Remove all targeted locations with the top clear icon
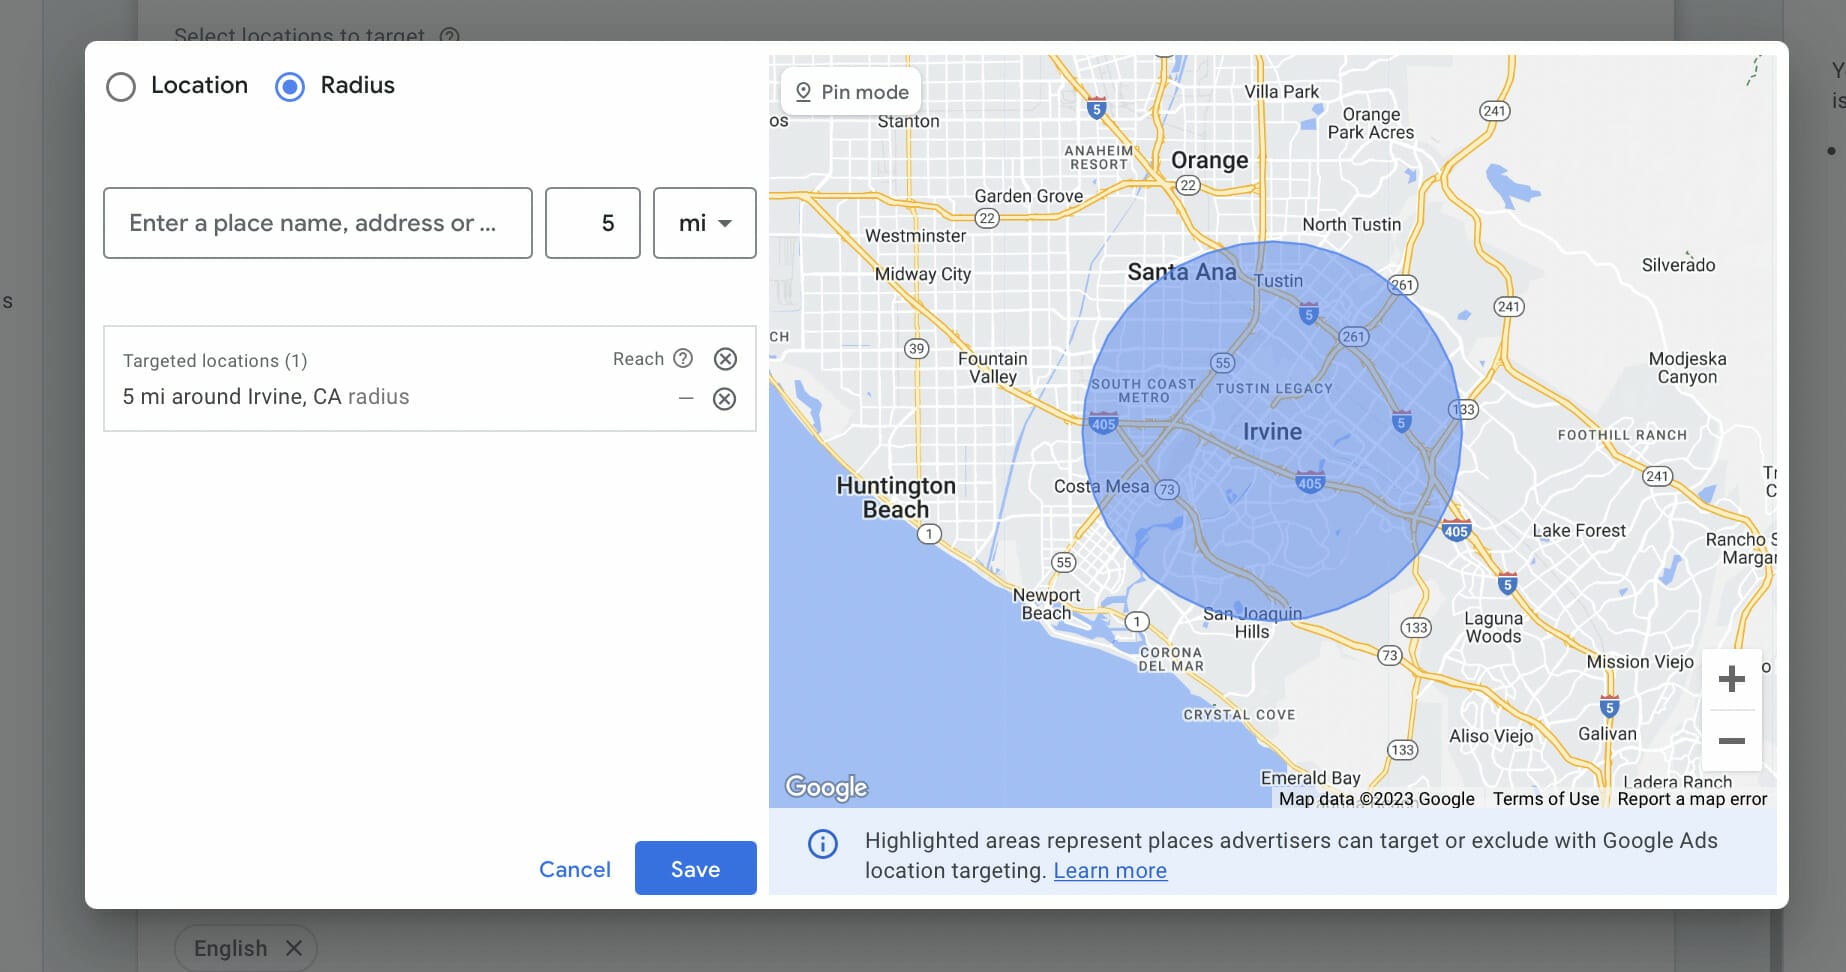Screen dimensions: 1846x972 click(x=724, y=359)
